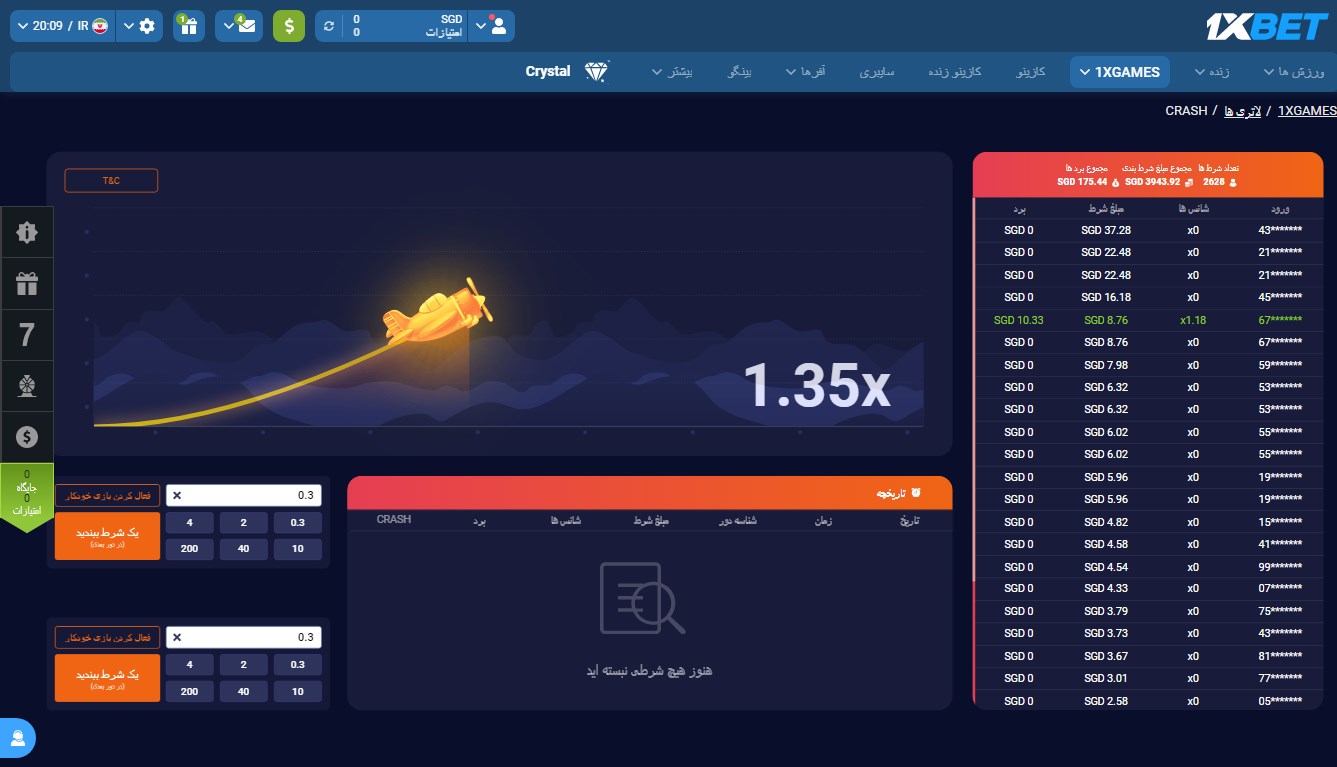Click the 99******* player entry
Screen dimensions: 1337x767
point(1280,567)
